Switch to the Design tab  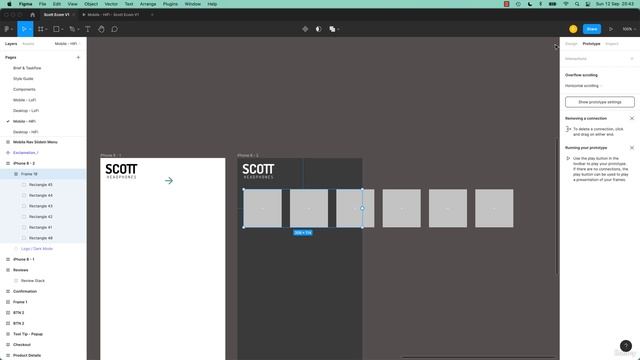coord(571,44)
